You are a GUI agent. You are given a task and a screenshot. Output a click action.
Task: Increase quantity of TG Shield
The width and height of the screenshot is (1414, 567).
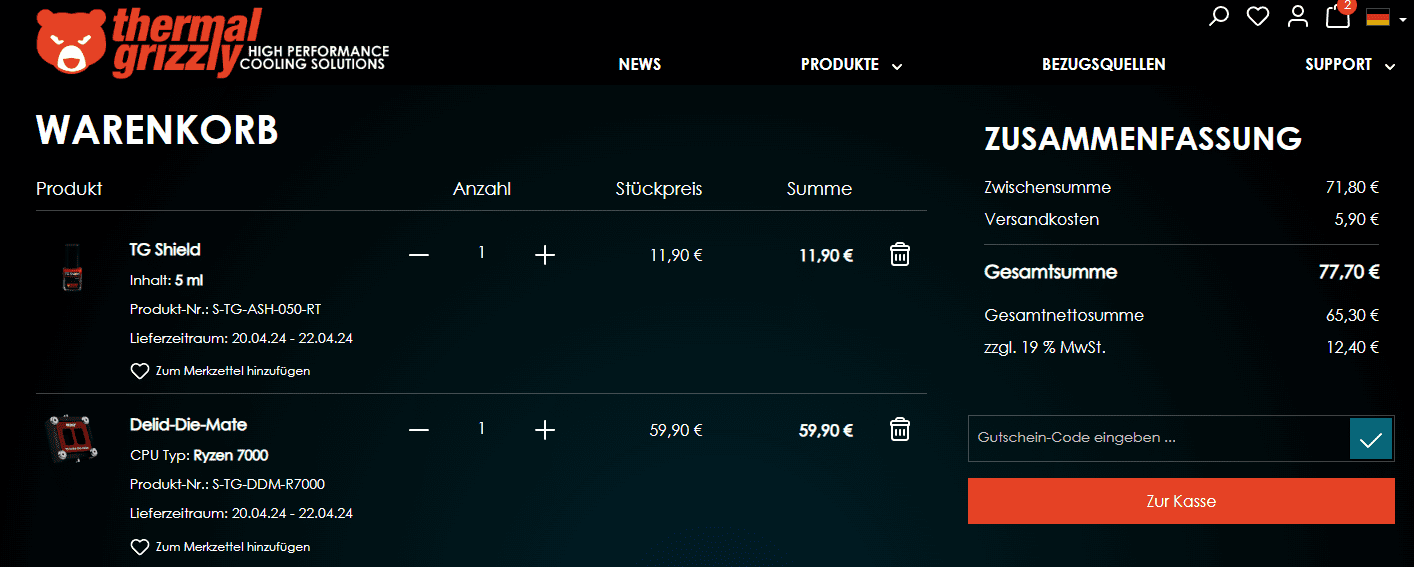click(544, 255)
